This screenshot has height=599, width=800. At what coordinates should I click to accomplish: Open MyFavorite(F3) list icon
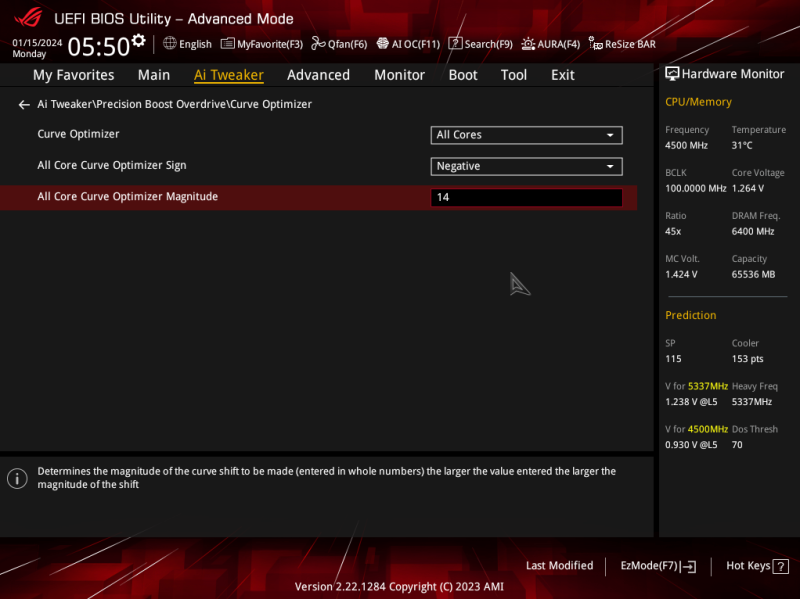click(x=228, y=44)
